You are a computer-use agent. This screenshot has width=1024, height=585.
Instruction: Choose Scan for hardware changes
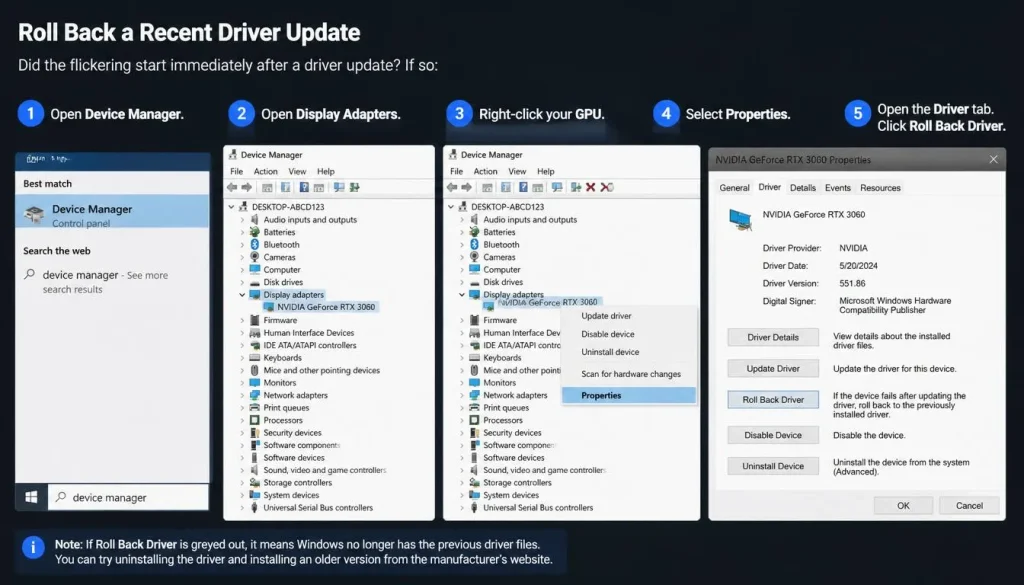(x=629, y=374)
